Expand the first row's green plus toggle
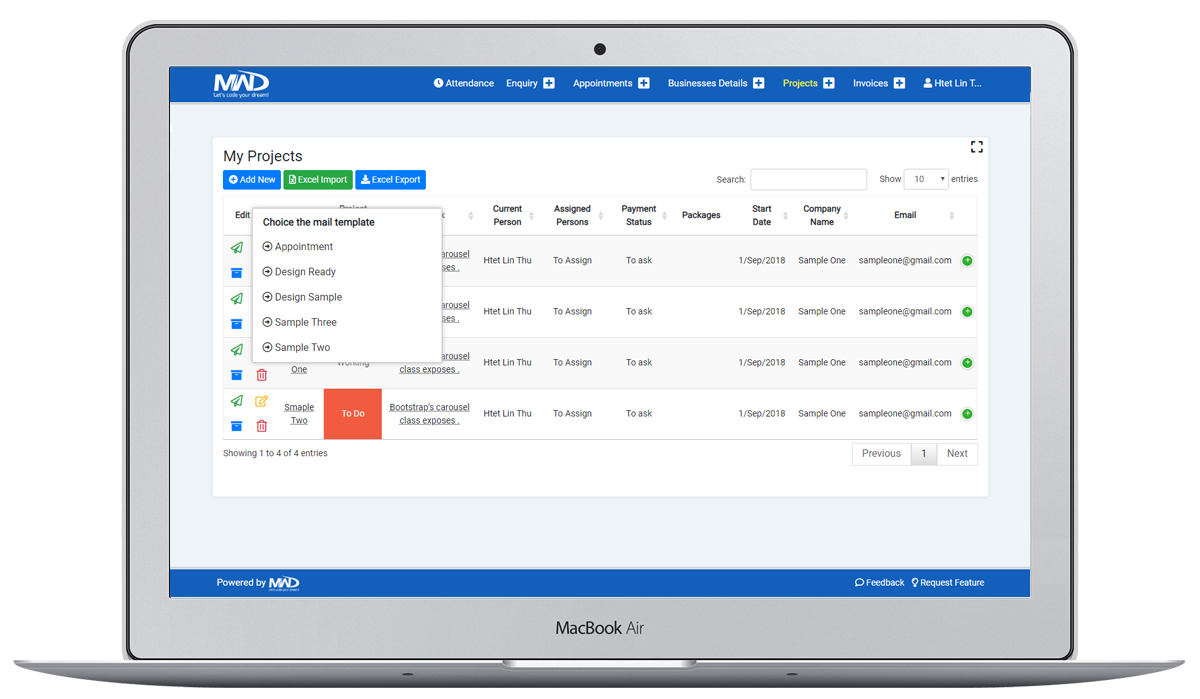 [967, 261]
